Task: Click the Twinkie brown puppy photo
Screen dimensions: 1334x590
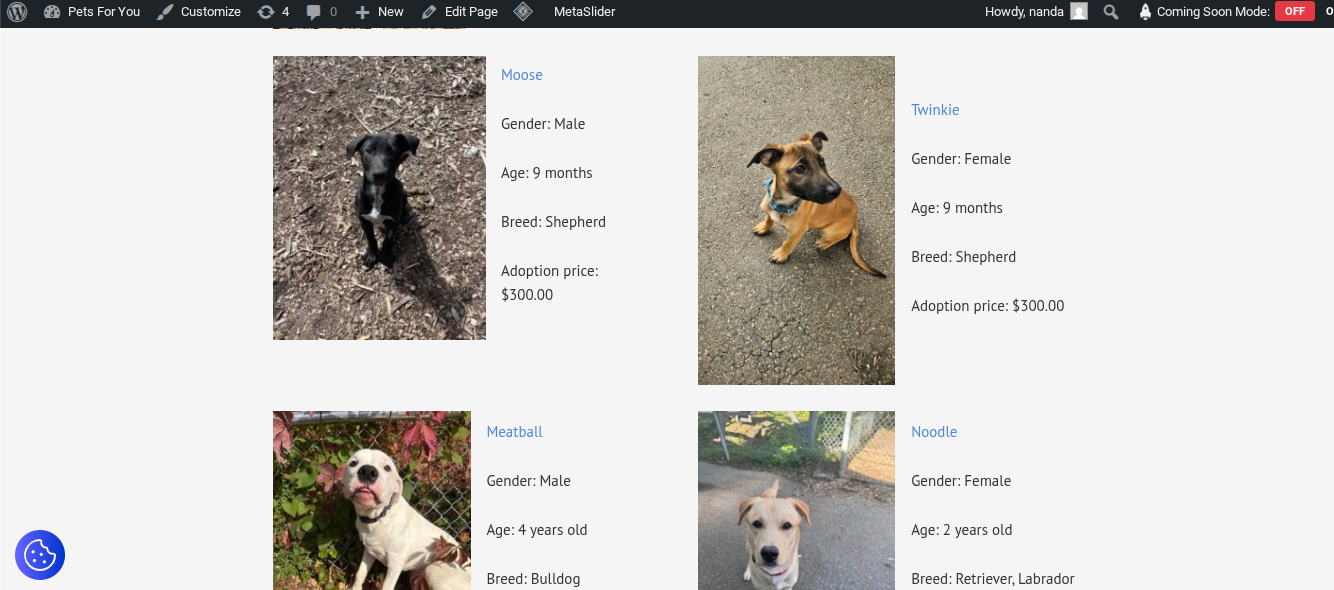Action: coord(796,220)
